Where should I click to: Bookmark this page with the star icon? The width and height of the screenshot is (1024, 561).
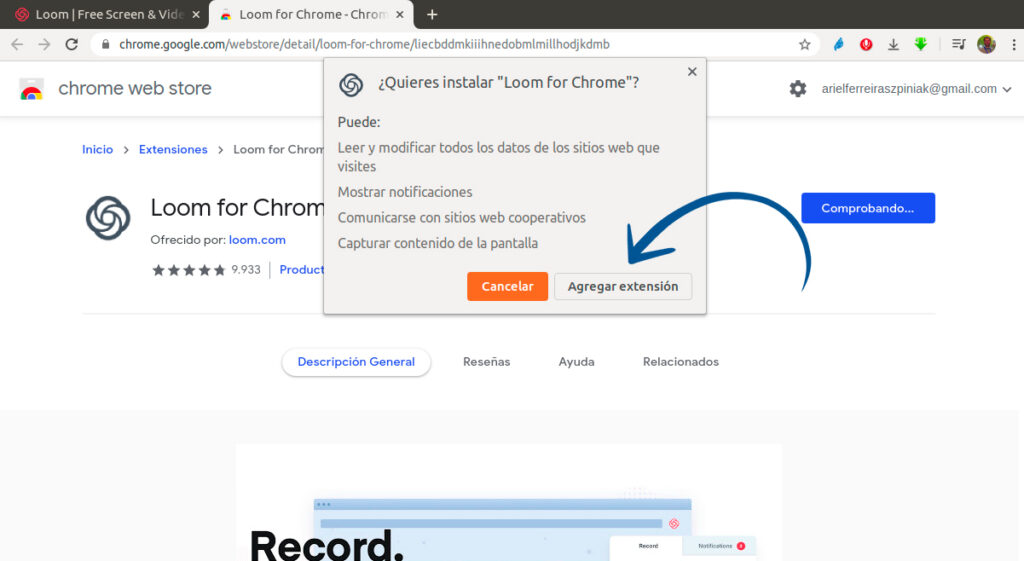click(805, 44)
